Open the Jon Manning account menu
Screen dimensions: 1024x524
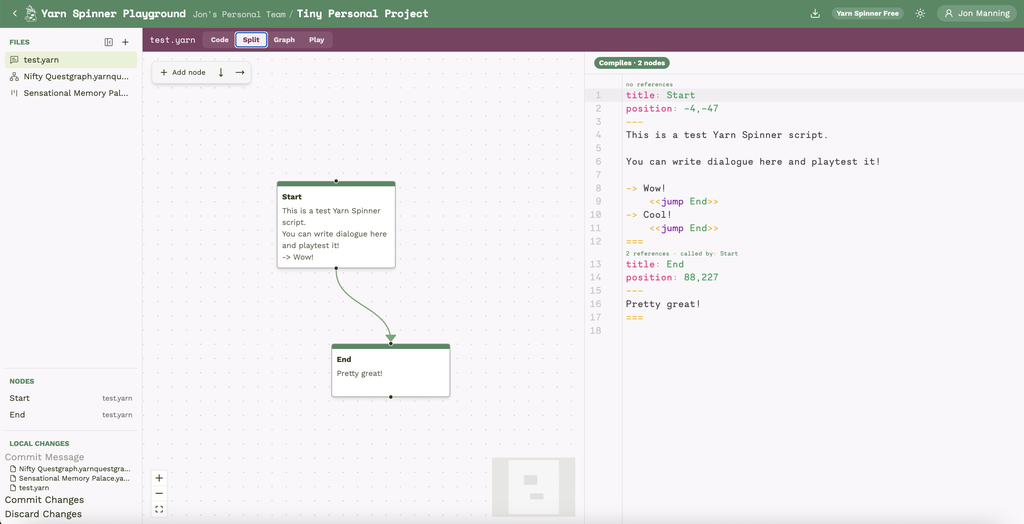tap(978, 13)
